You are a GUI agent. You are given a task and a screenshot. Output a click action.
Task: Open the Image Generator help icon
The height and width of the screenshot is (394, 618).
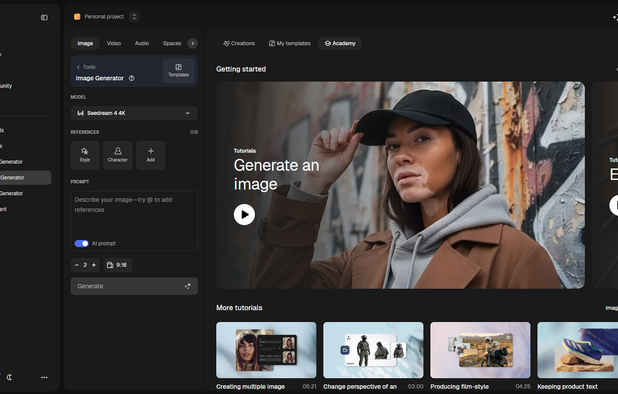point(132,78)
